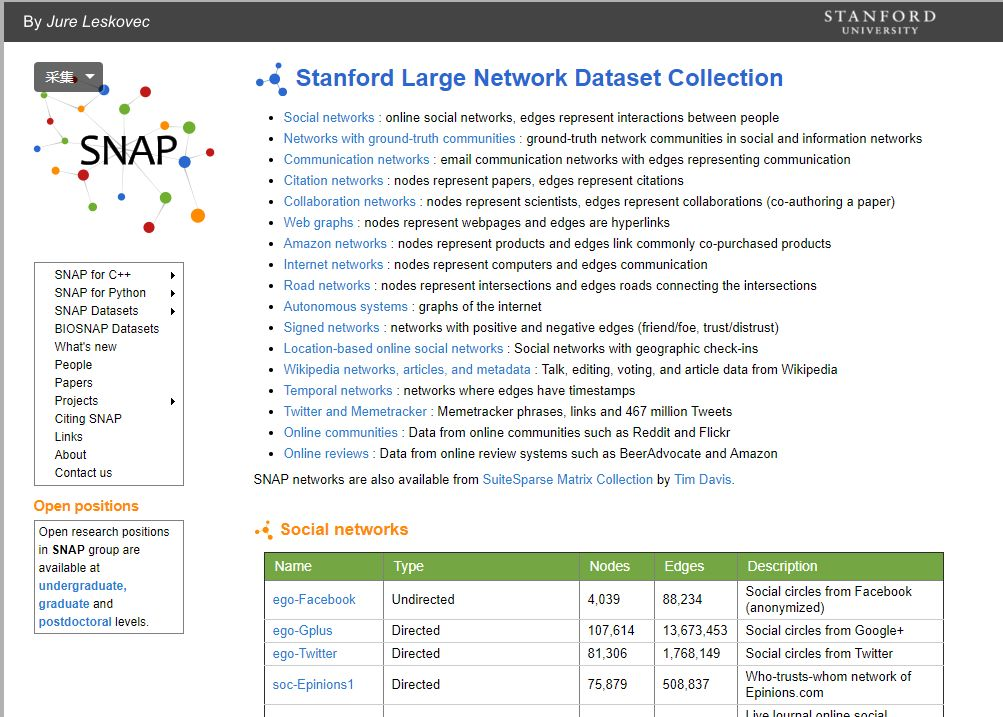Open the ego-Facebook dataset link
The image size is (1003, 717).
(x=313, y=599)
